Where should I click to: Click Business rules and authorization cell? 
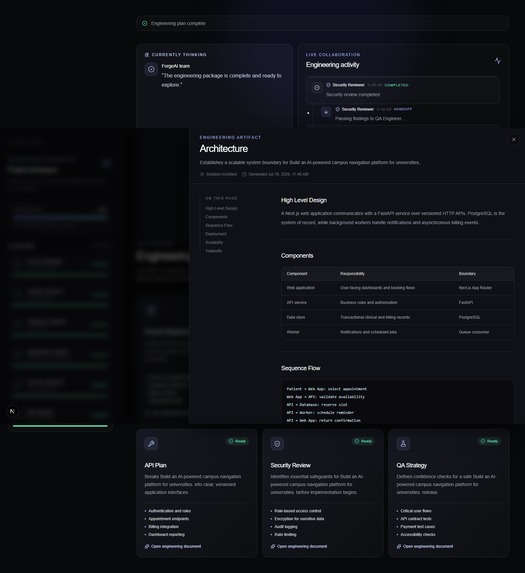369,303
